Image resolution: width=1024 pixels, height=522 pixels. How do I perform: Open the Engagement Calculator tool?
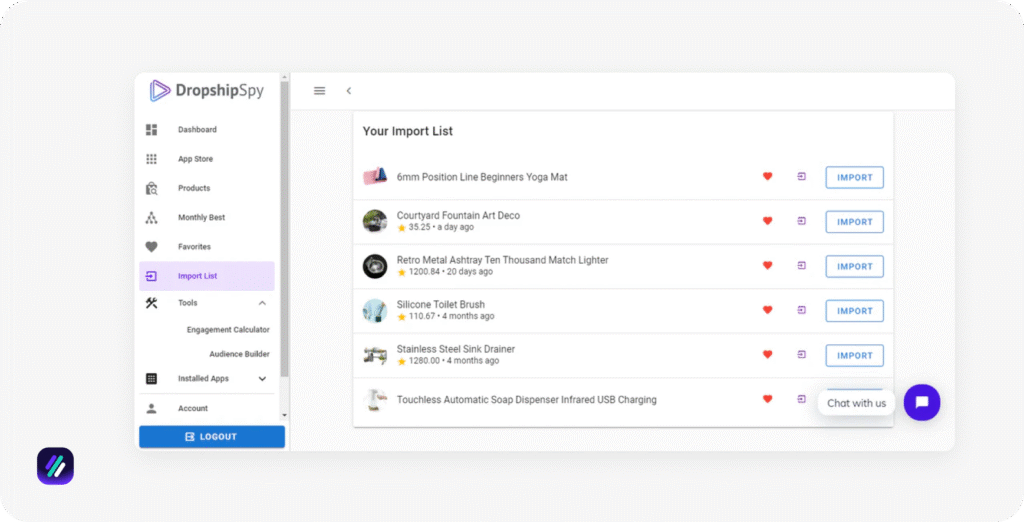point(228,330)
